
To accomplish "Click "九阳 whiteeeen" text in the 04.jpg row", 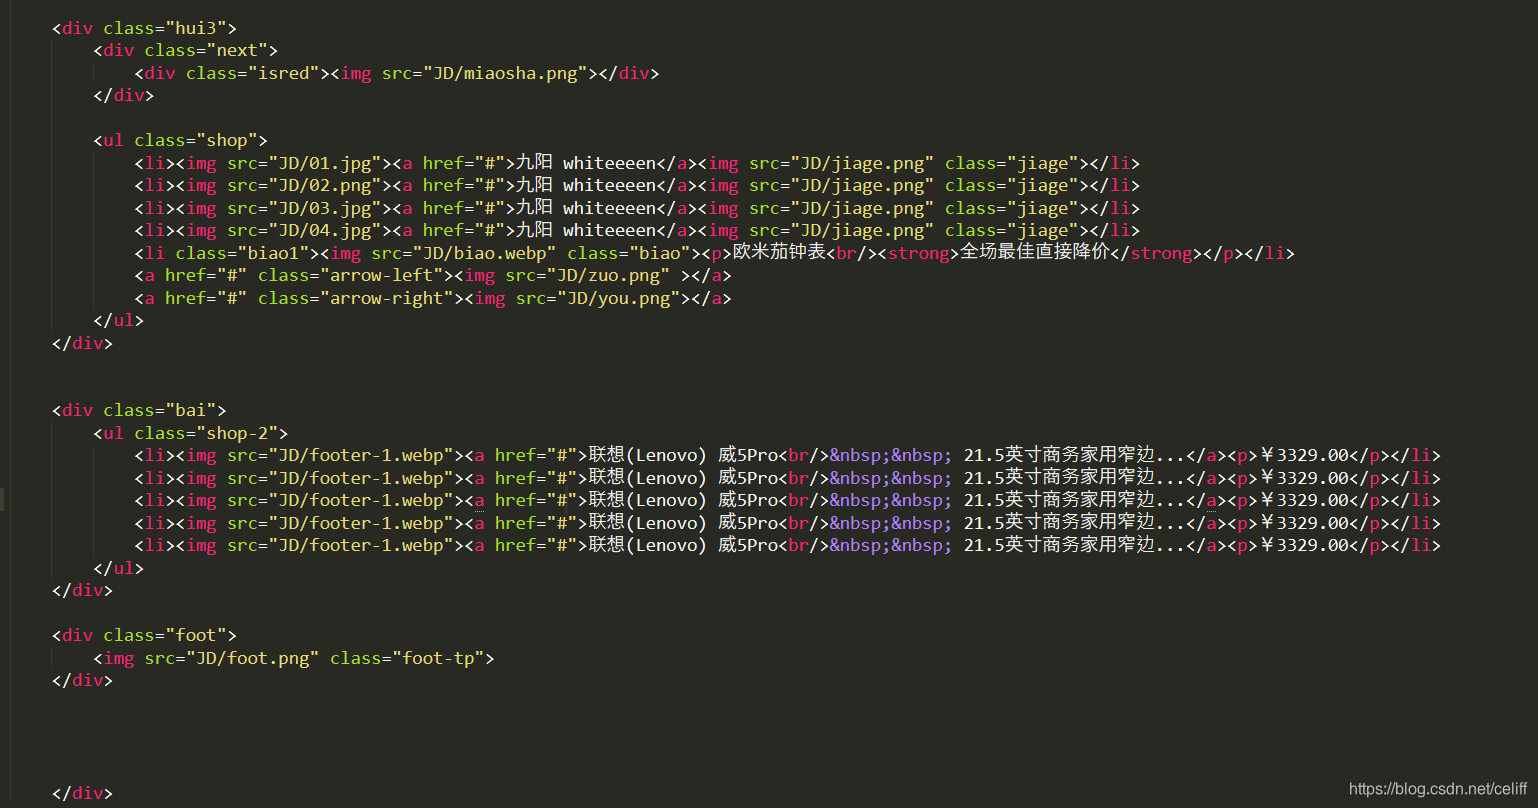I will 585,230.
